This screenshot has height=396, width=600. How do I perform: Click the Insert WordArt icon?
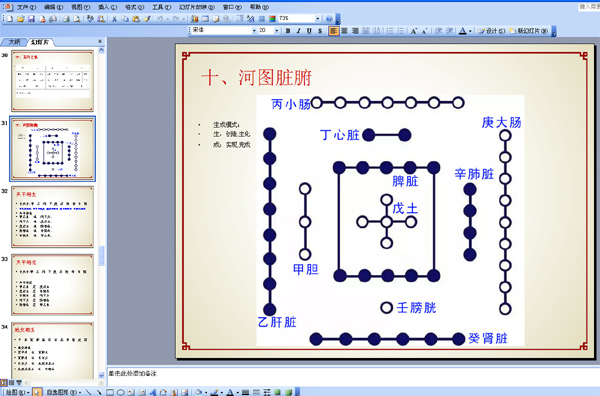click(153, 392)
